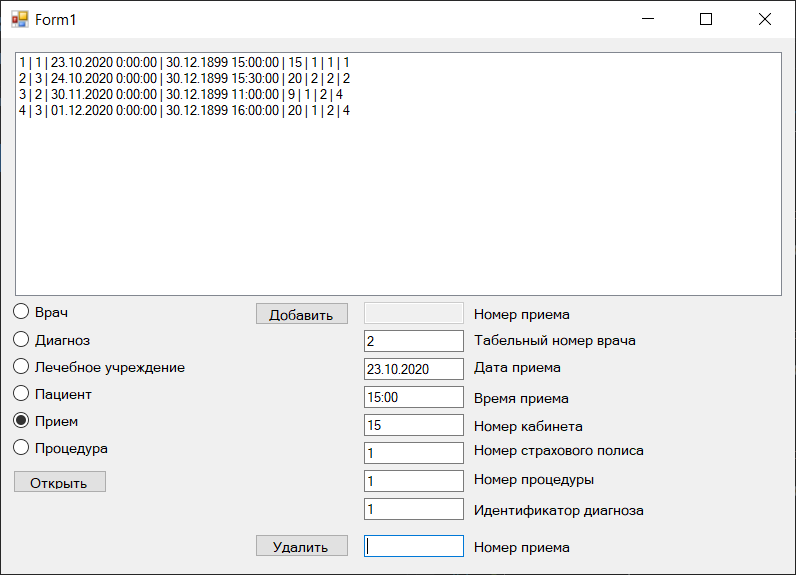
Task: Focus the disabled Номер приема field beside Добавить
Action: [x=414, y=313]
